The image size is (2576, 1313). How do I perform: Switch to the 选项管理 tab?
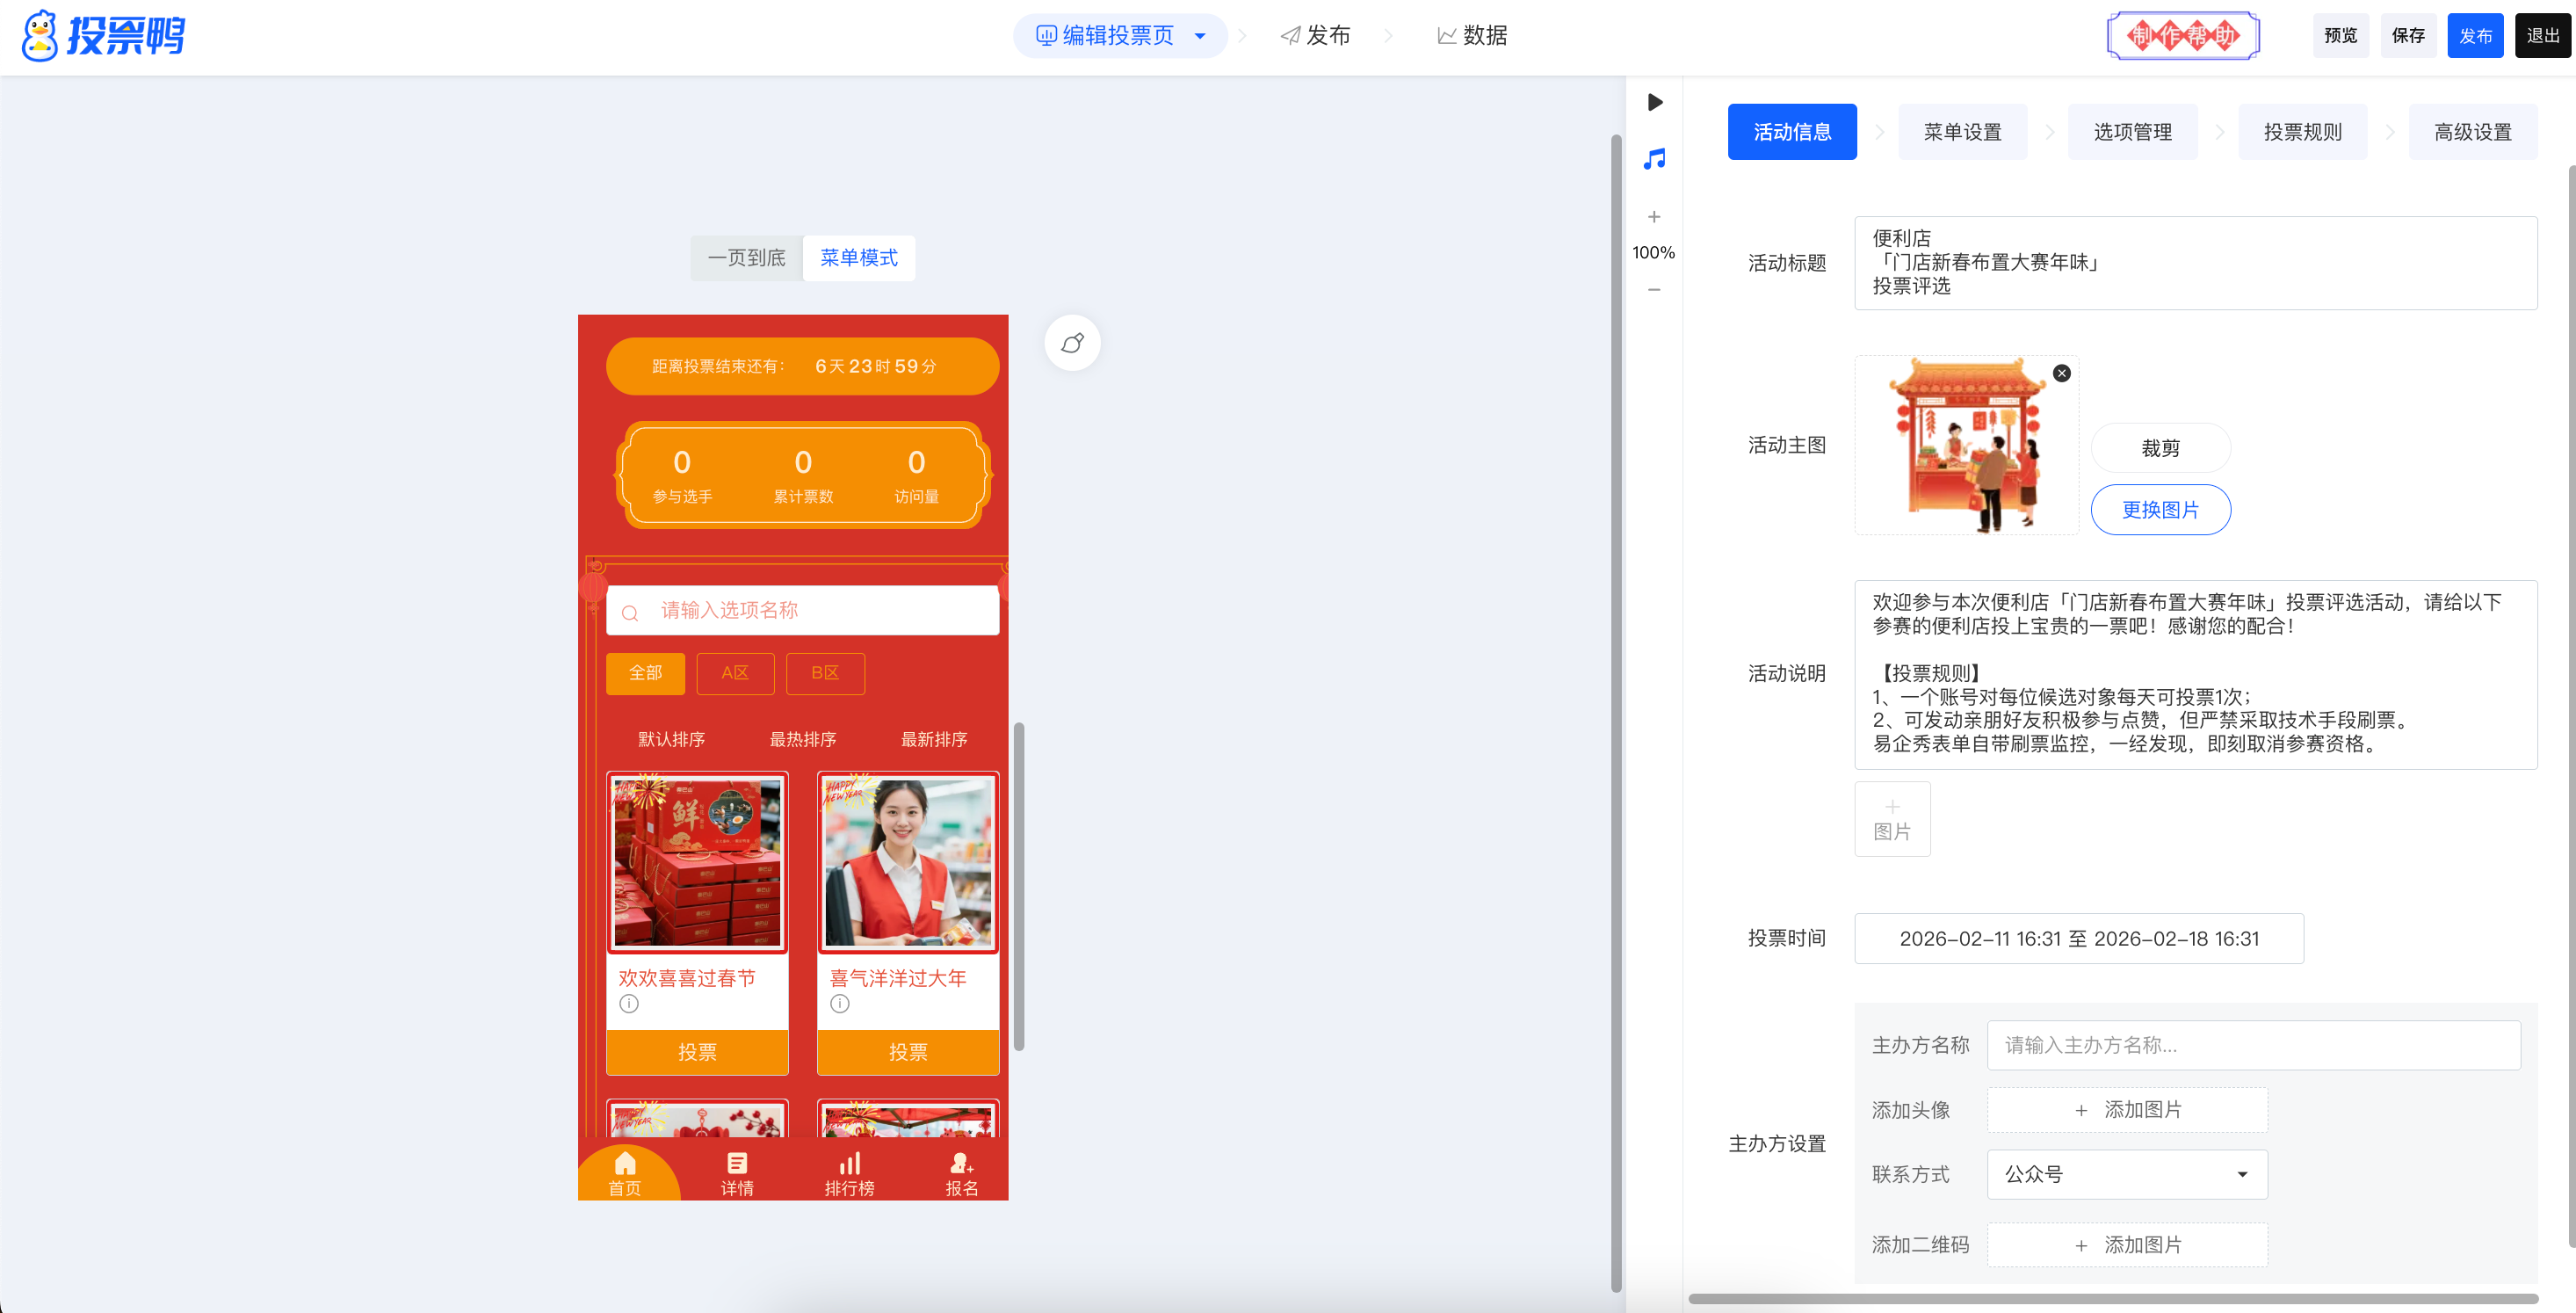(x=2132, y=132)
